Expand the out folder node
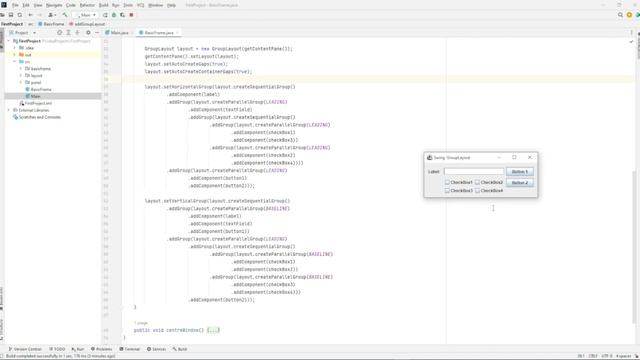 [15, 55]
